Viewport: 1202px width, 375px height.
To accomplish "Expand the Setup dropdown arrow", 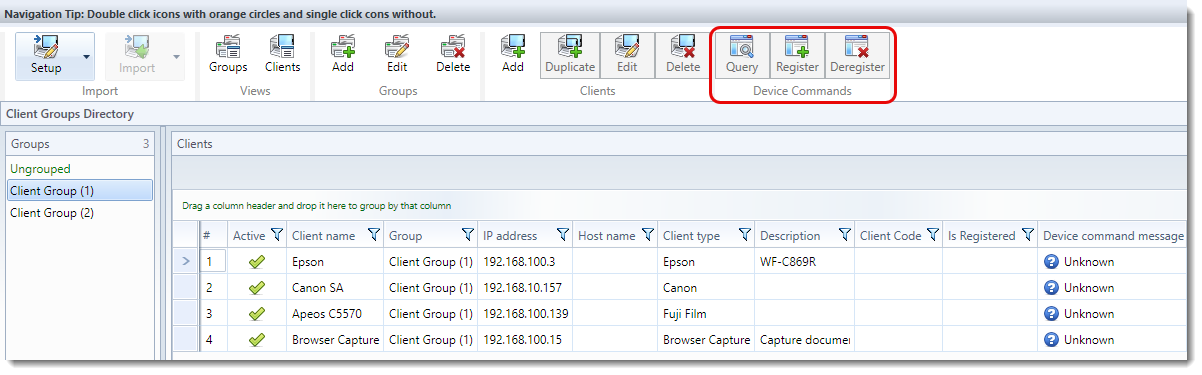I will coord(86,56).
